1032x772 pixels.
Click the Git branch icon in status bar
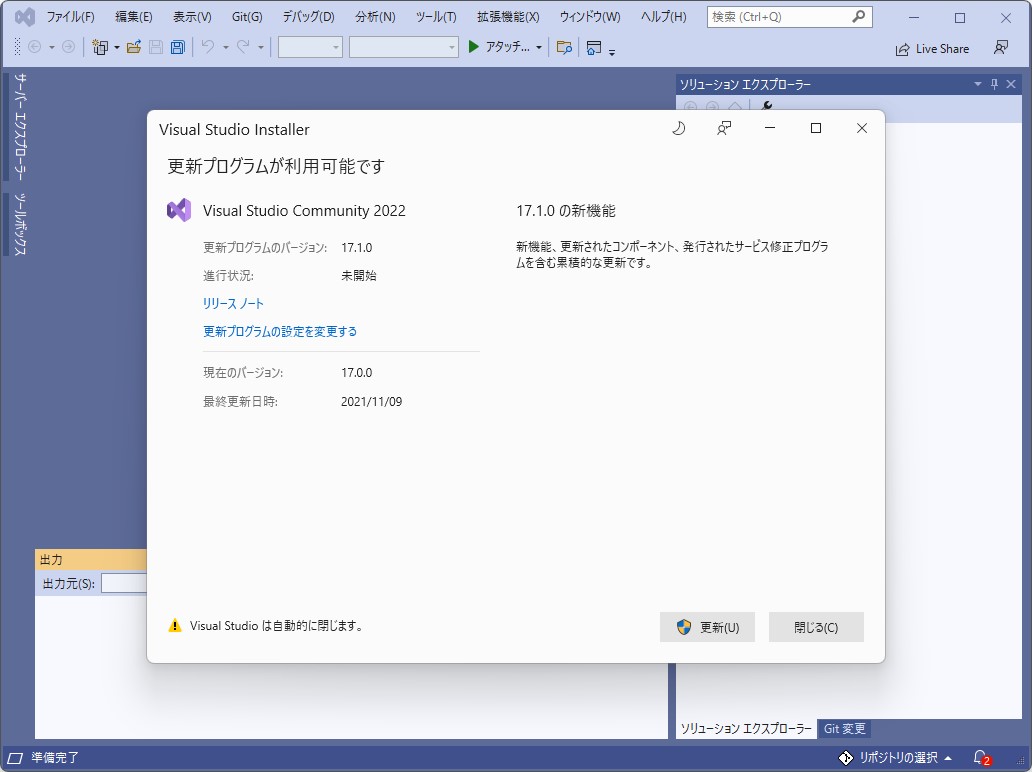(845, 757)
